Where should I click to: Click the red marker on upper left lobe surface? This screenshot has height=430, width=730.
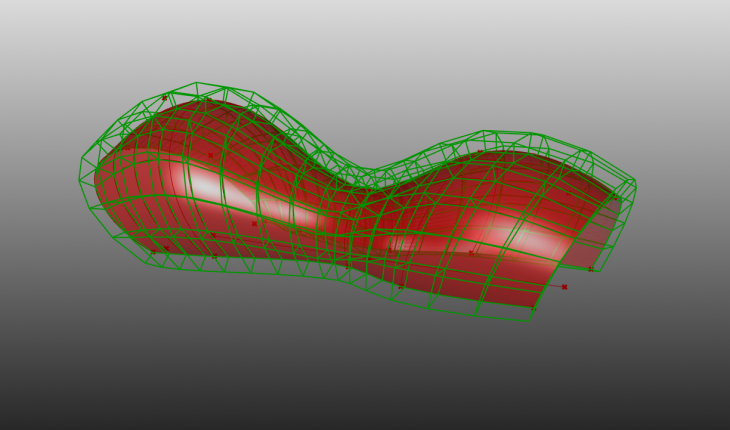pos(210,155)
